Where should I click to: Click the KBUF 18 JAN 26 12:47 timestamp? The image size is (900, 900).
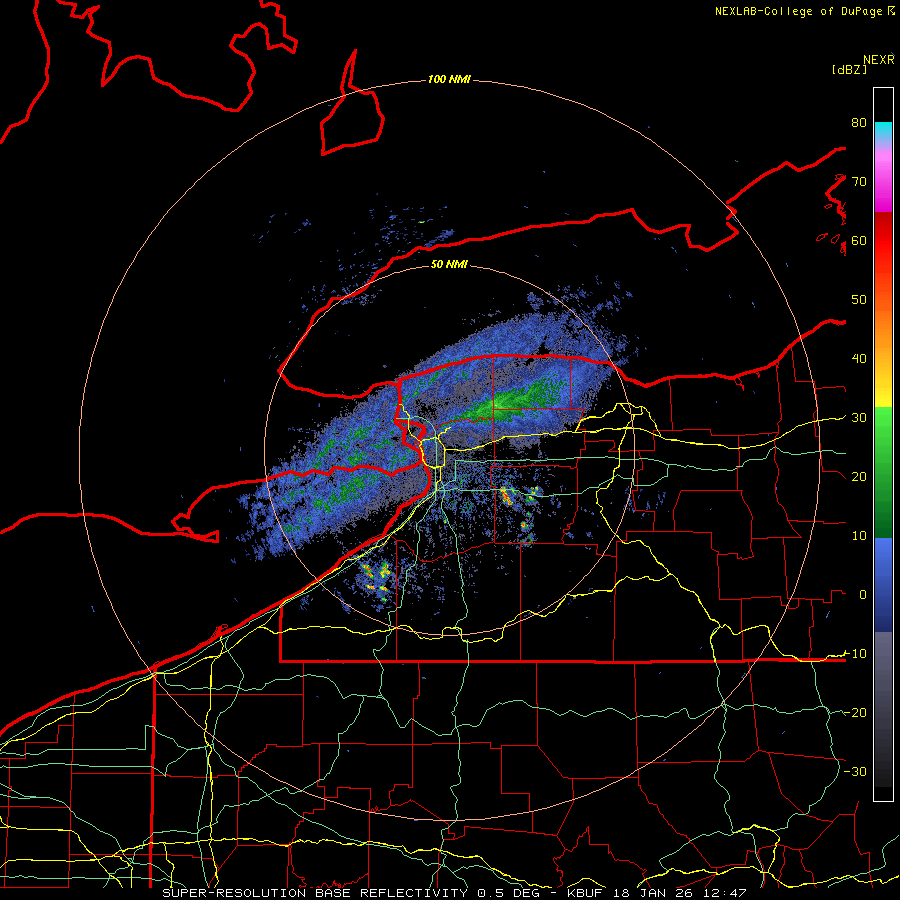coord(657,893)
